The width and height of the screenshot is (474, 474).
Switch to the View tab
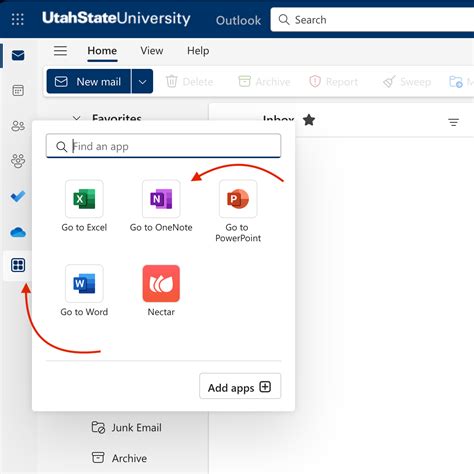[152, 51]
